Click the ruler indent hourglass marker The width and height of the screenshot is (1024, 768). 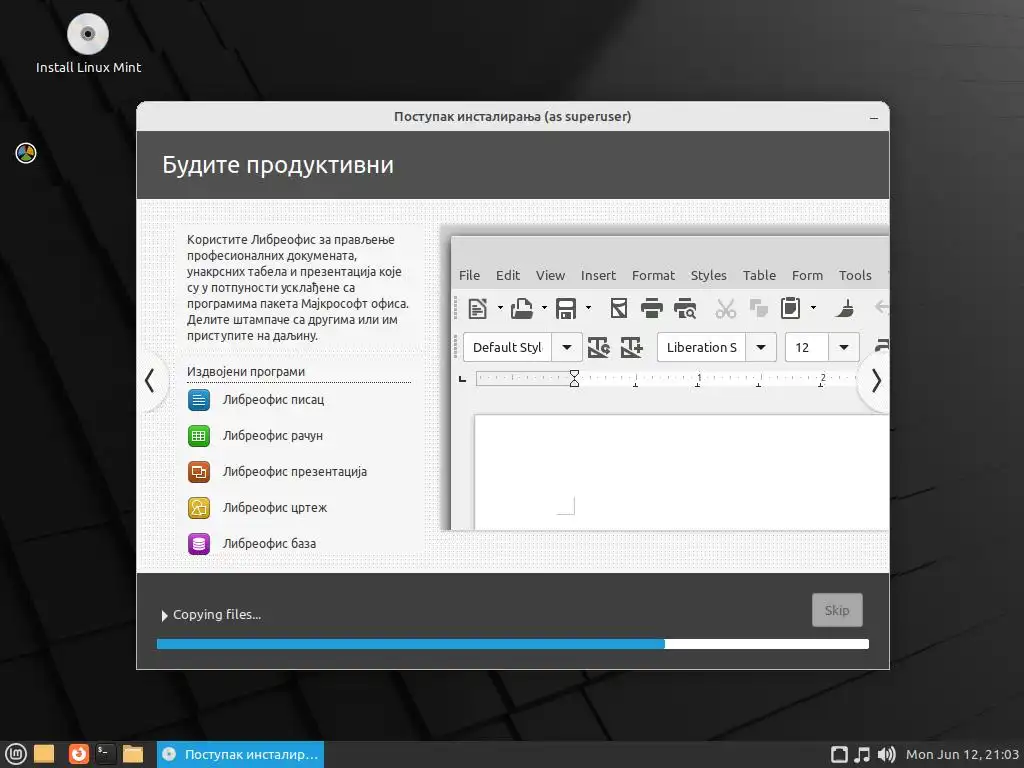574,378
